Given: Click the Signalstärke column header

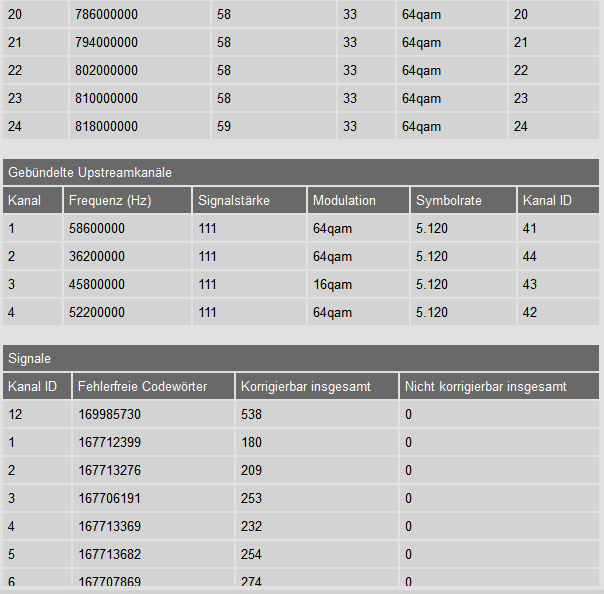Looking at the screenshot, I should point(234,200).
